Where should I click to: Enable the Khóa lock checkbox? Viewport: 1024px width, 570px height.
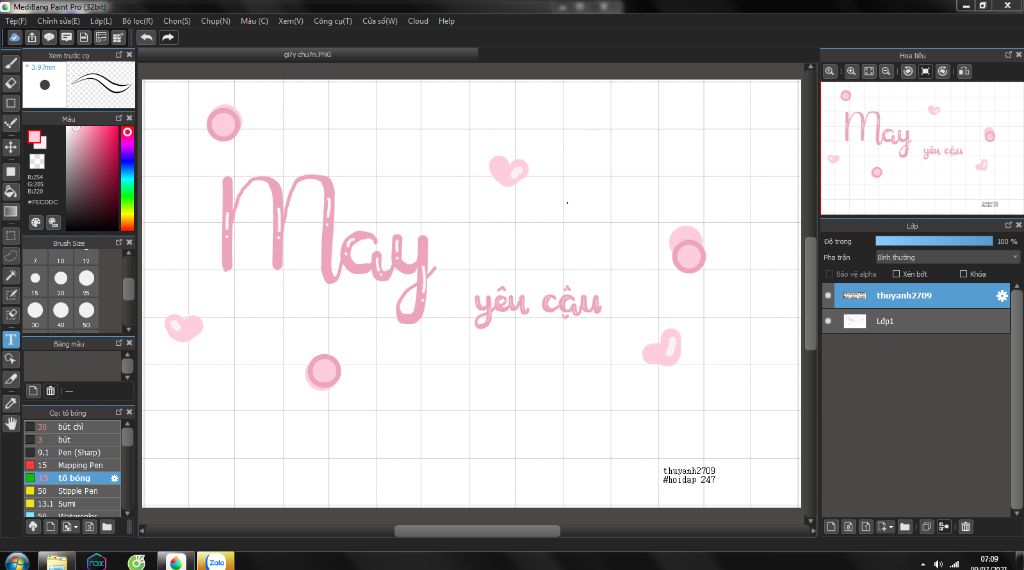[x=963, y=274]
